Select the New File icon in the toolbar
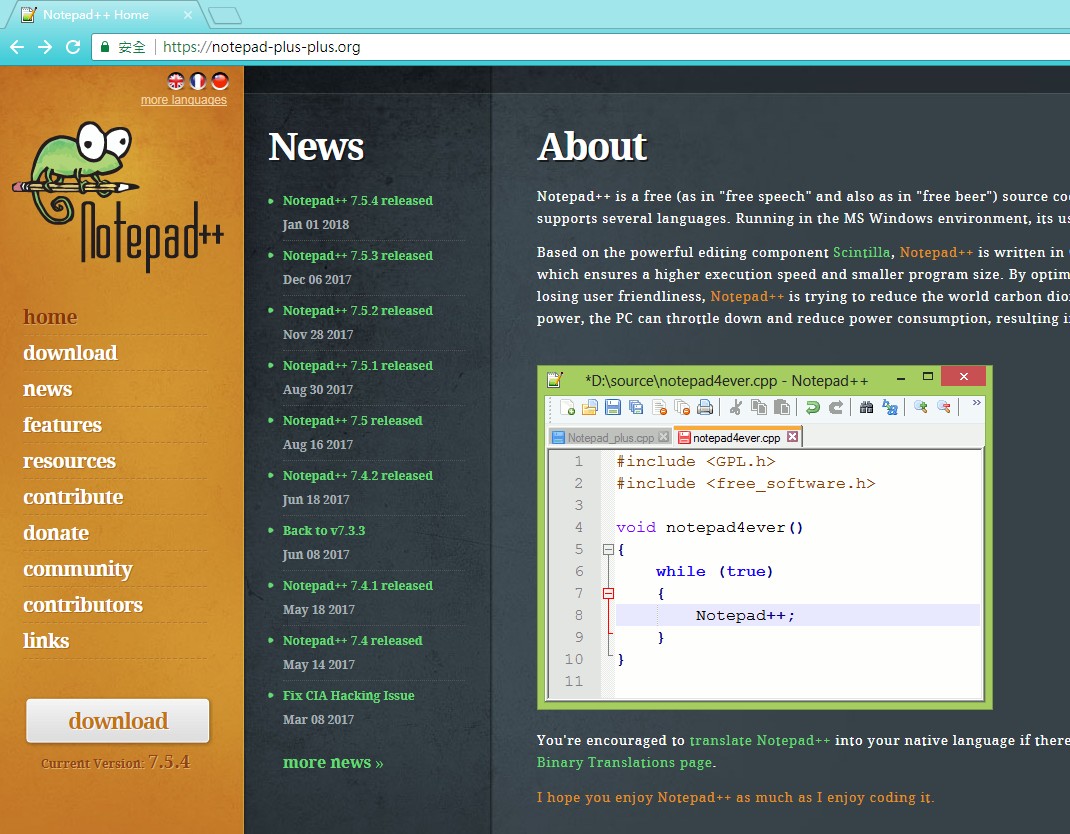This screenshot has width=1070, height=834. point(565,408)
